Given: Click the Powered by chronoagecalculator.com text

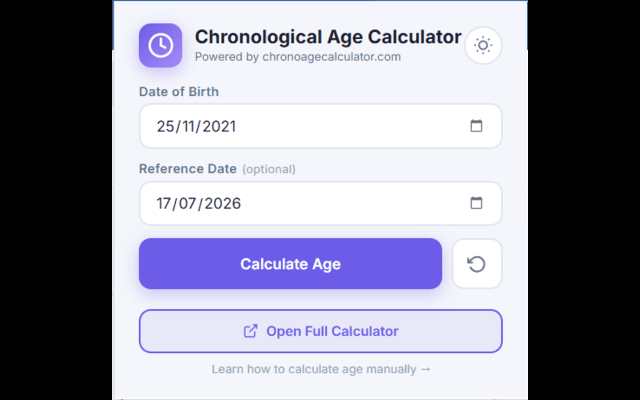Looking at the screenshot, I should point(298,57).
